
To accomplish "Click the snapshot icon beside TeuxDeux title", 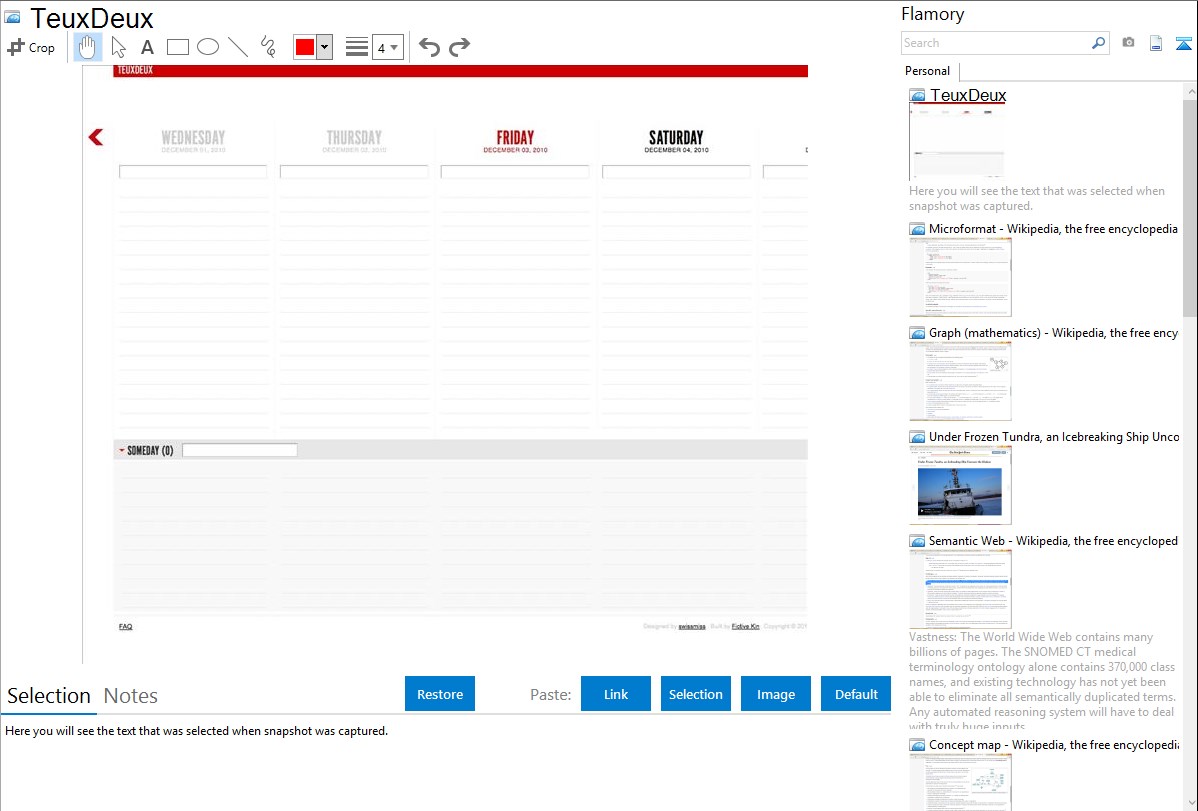I will pyautogui.click(x=12, y=17).
